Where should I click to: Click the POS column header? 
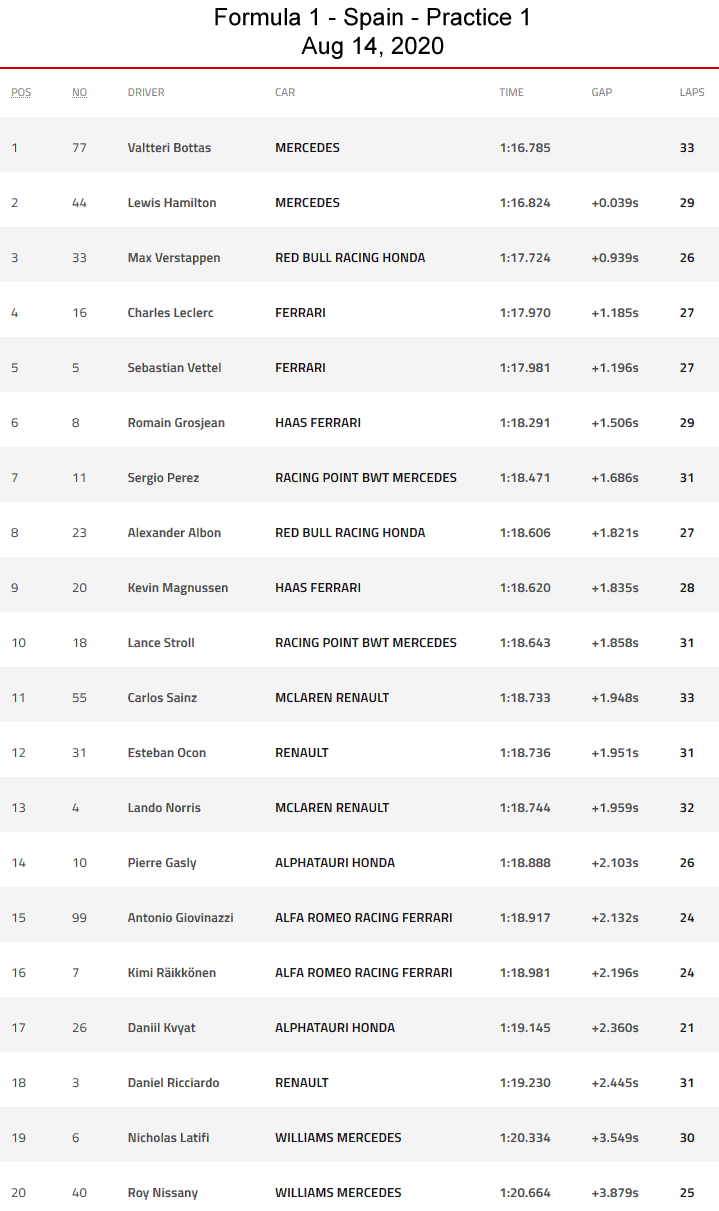[21, 92]
